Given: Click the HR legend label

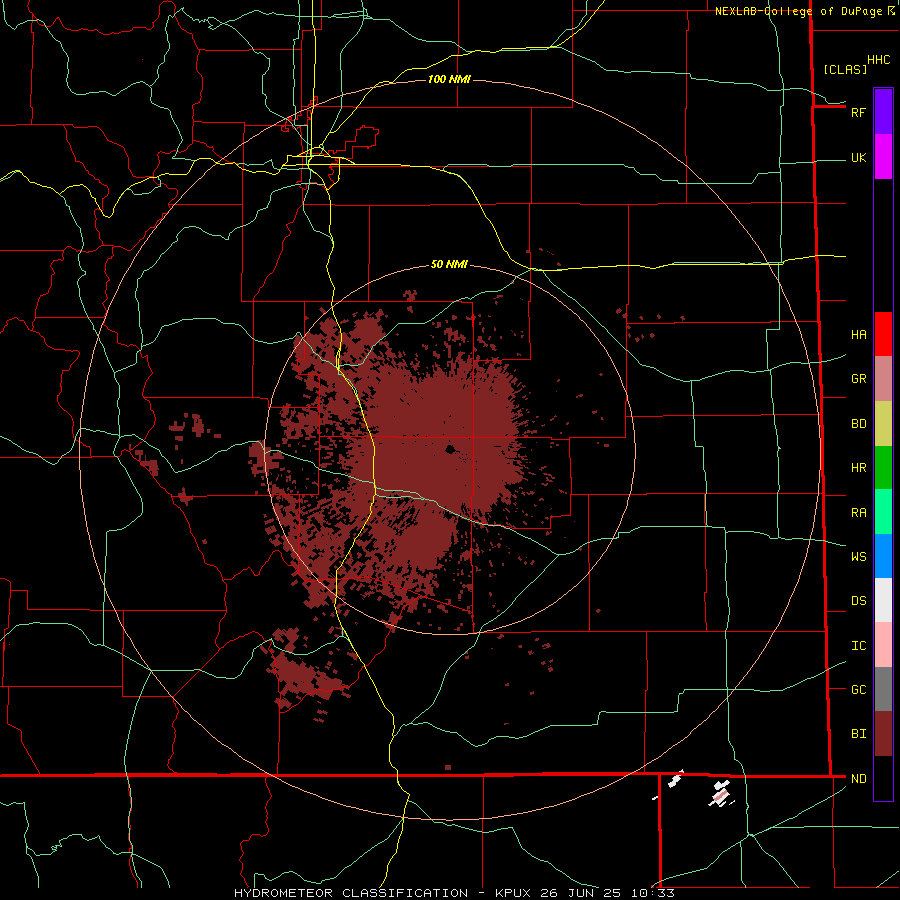Looking at the screenshot, I should coord(858,468).
